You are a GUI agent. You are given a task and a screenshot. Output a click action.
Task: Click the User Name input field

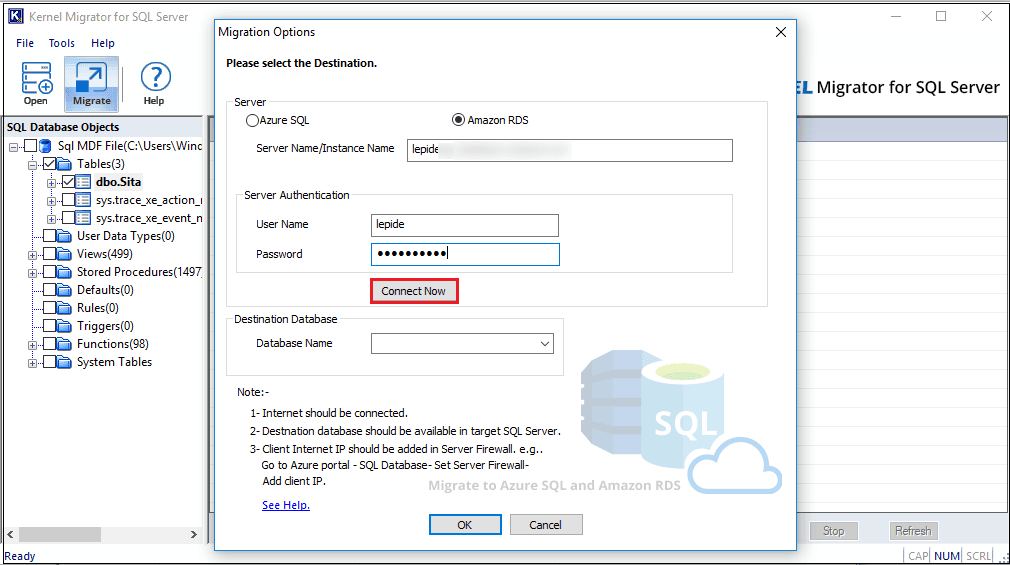(464, 225)
